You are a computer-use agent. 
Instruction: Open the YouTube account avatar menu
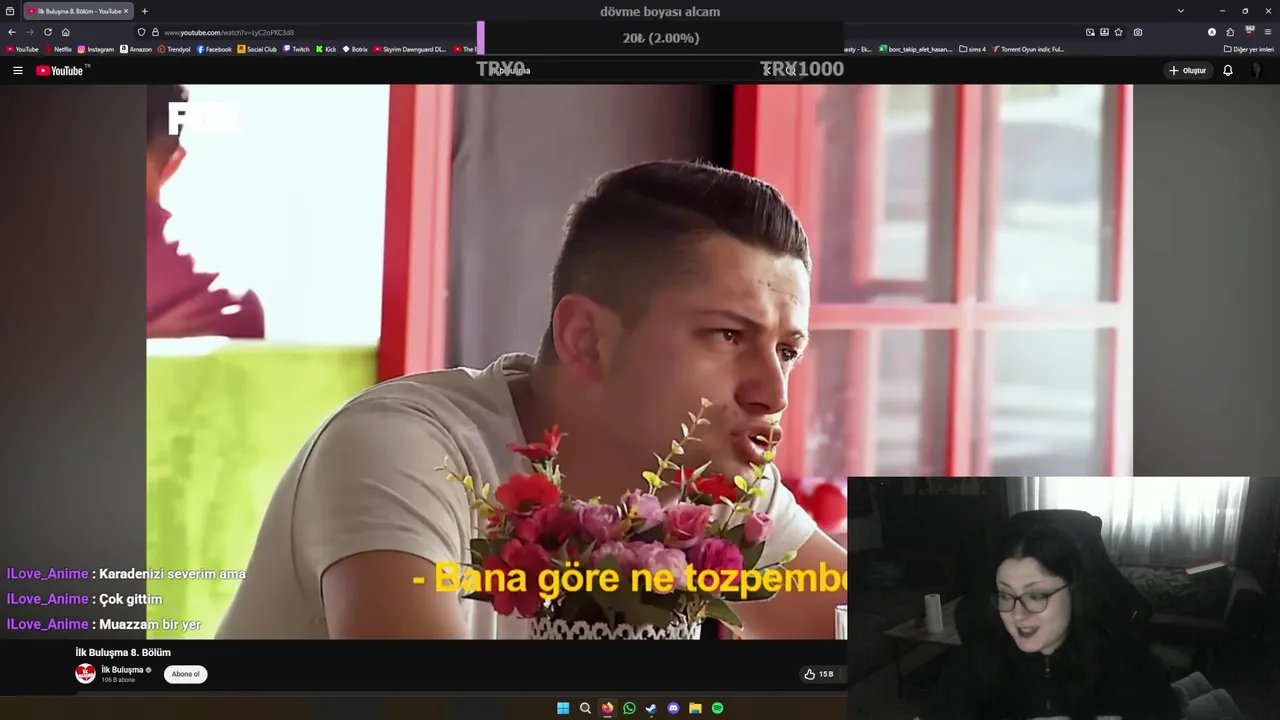(1257, 70)
